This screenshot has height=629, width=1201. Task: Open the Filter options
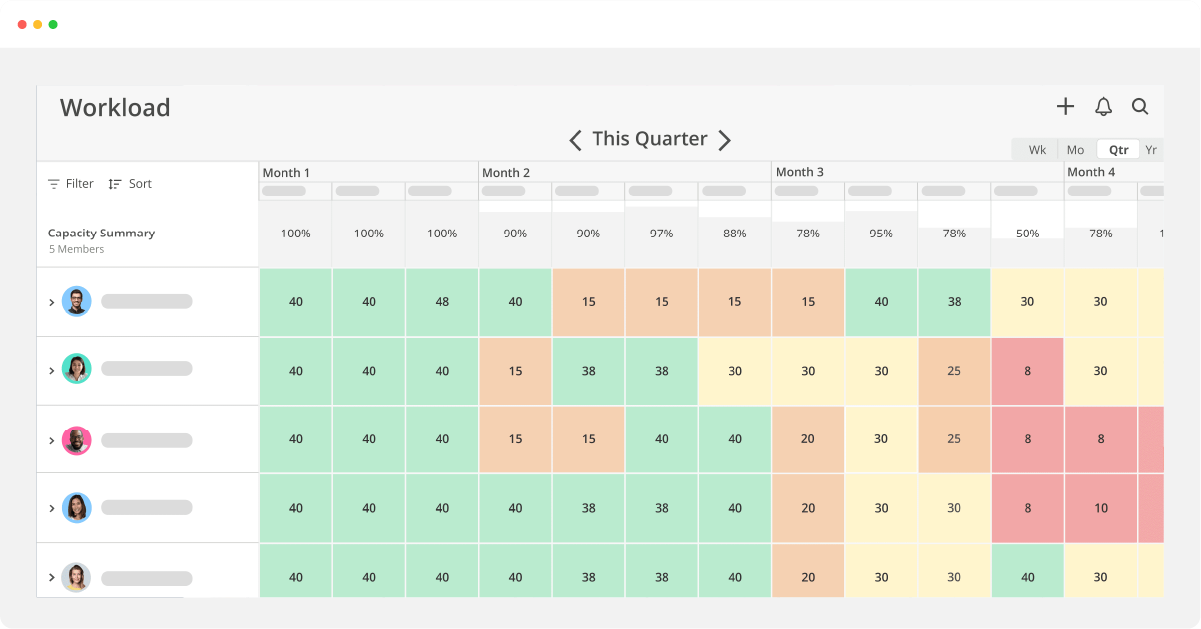point(70,183)
